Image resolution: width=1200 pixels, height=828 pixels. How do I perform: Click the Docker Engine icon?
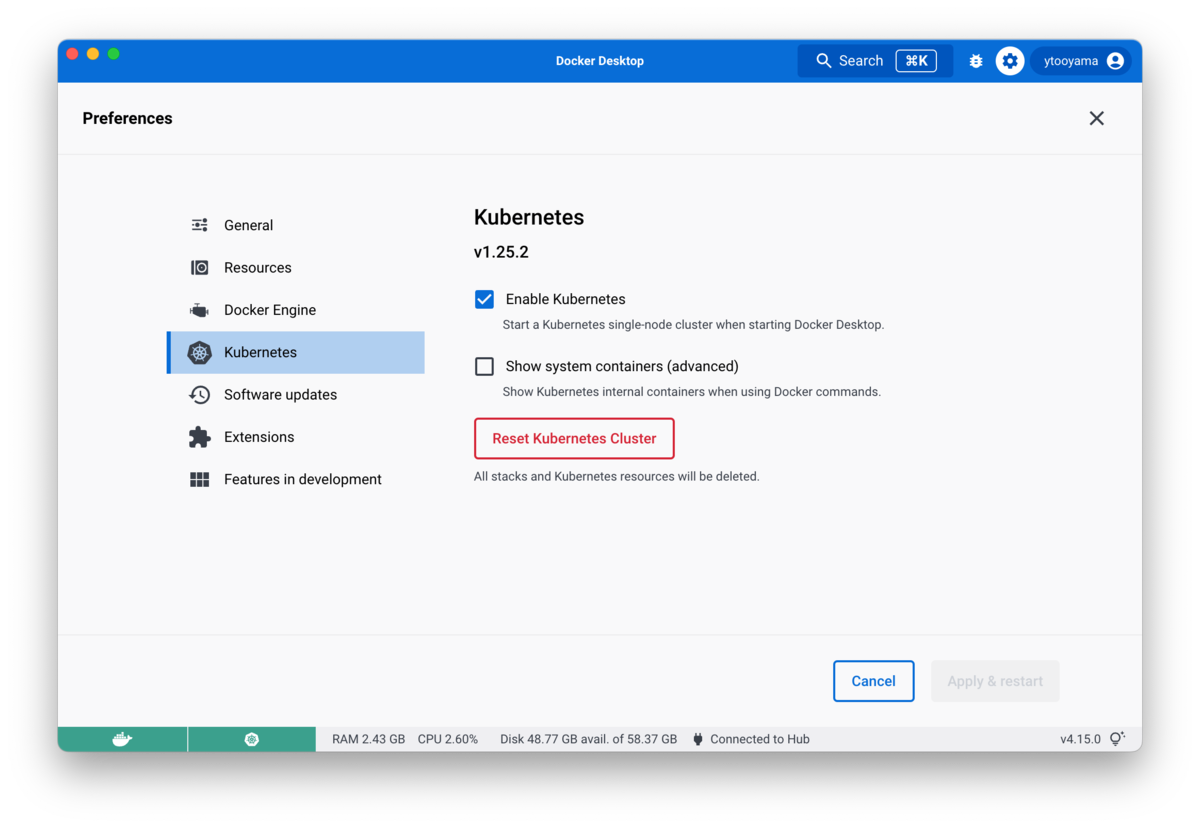(x=200, y=310)
